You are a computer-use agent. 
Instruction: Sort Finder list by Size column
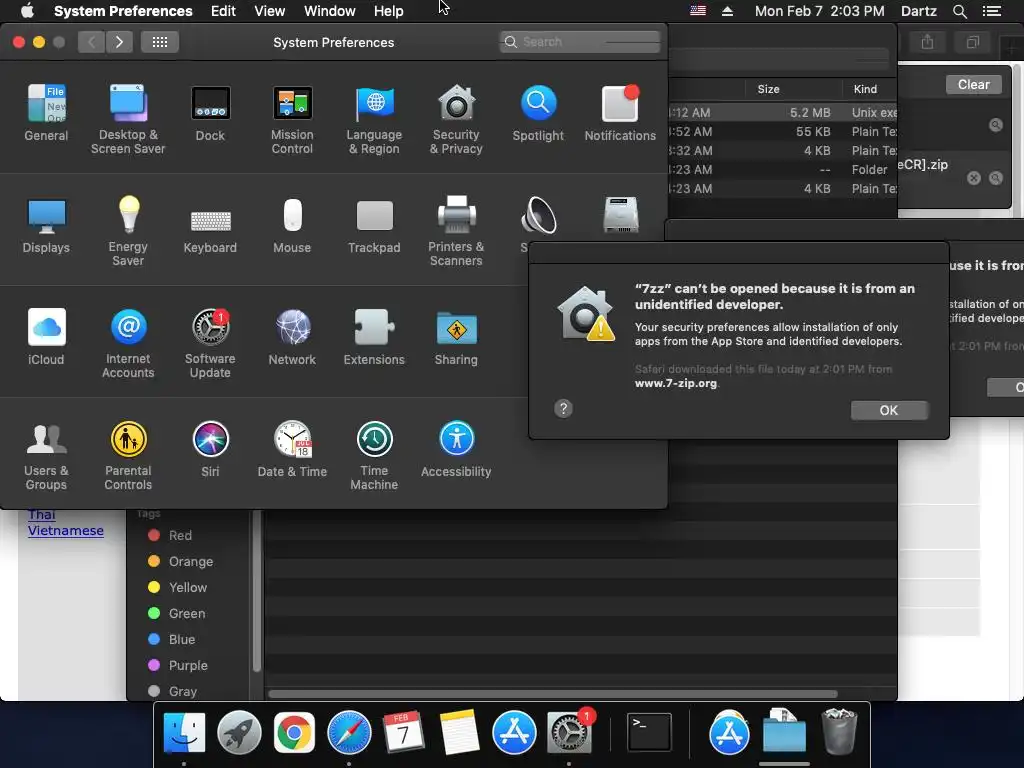point(793,89)
